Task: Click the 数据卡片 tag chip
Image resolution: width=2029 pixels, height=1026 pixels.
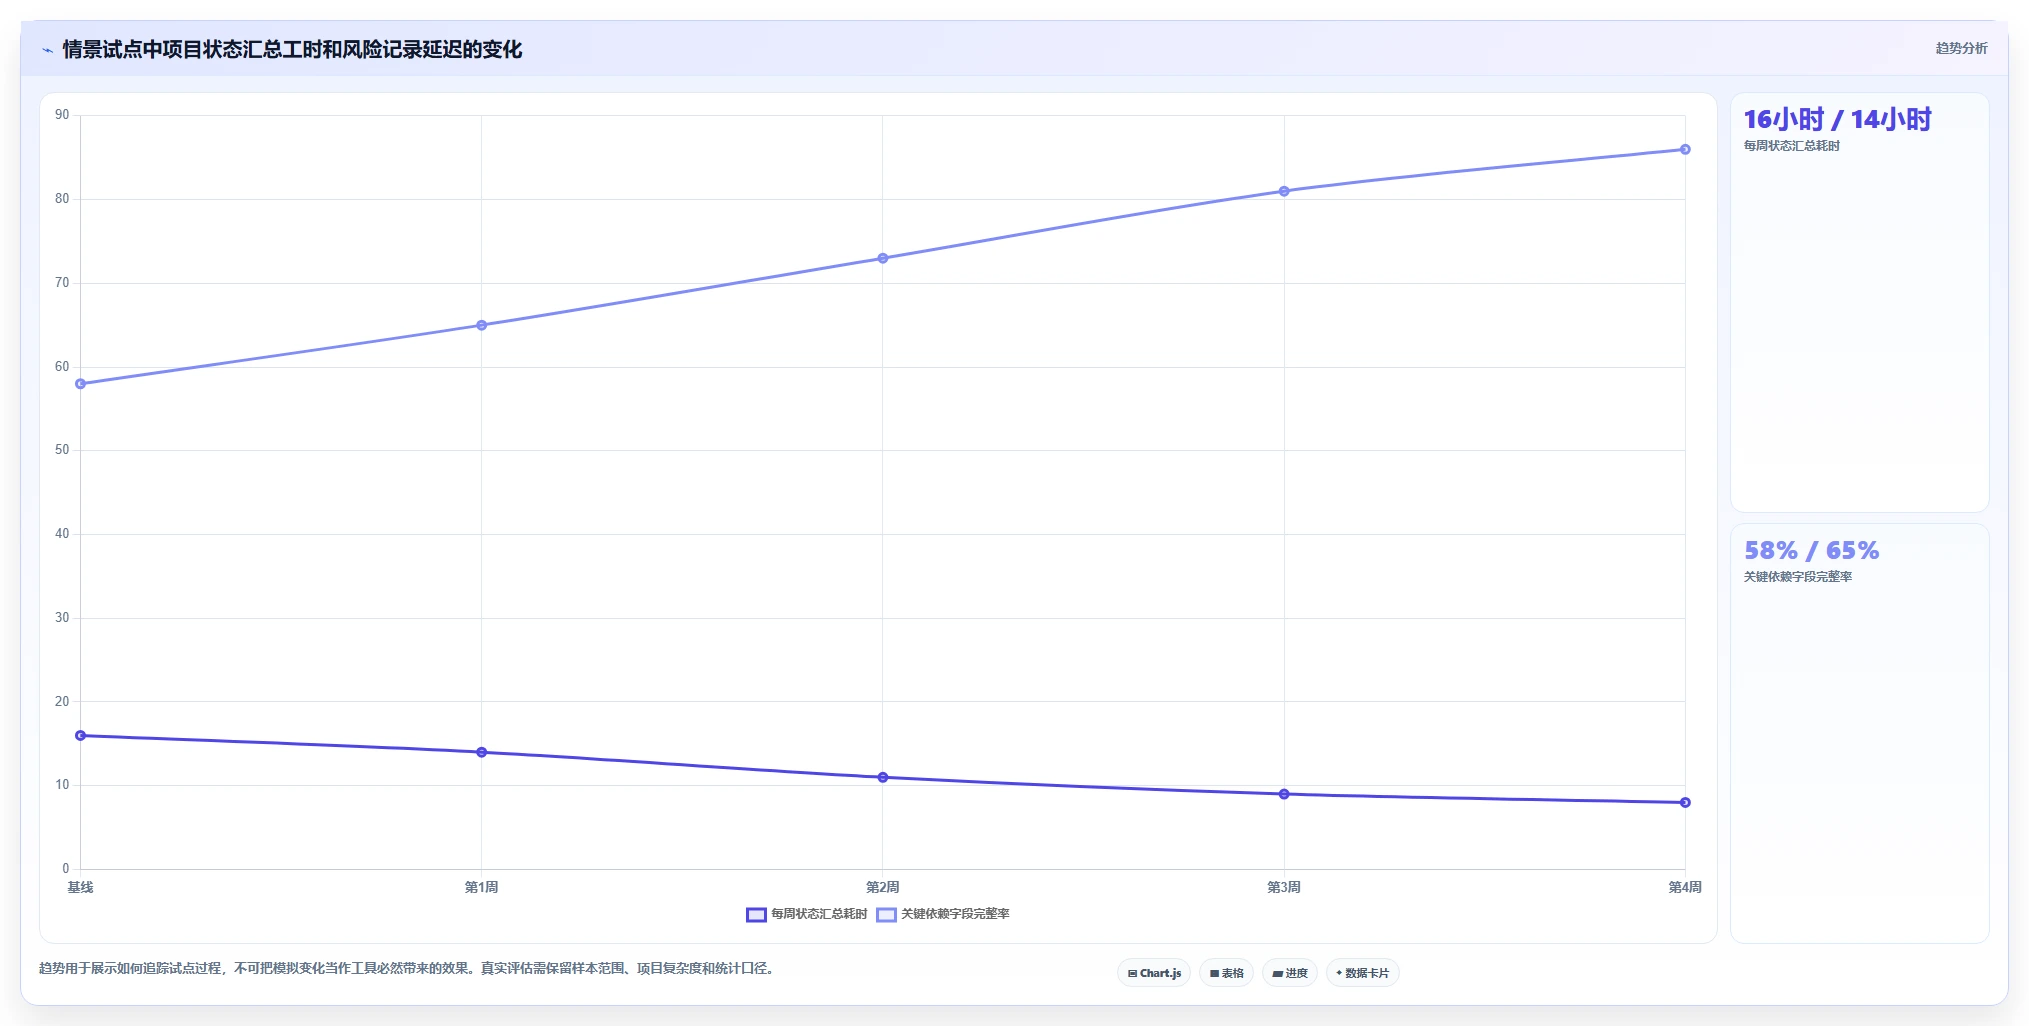Action: 1362,973
